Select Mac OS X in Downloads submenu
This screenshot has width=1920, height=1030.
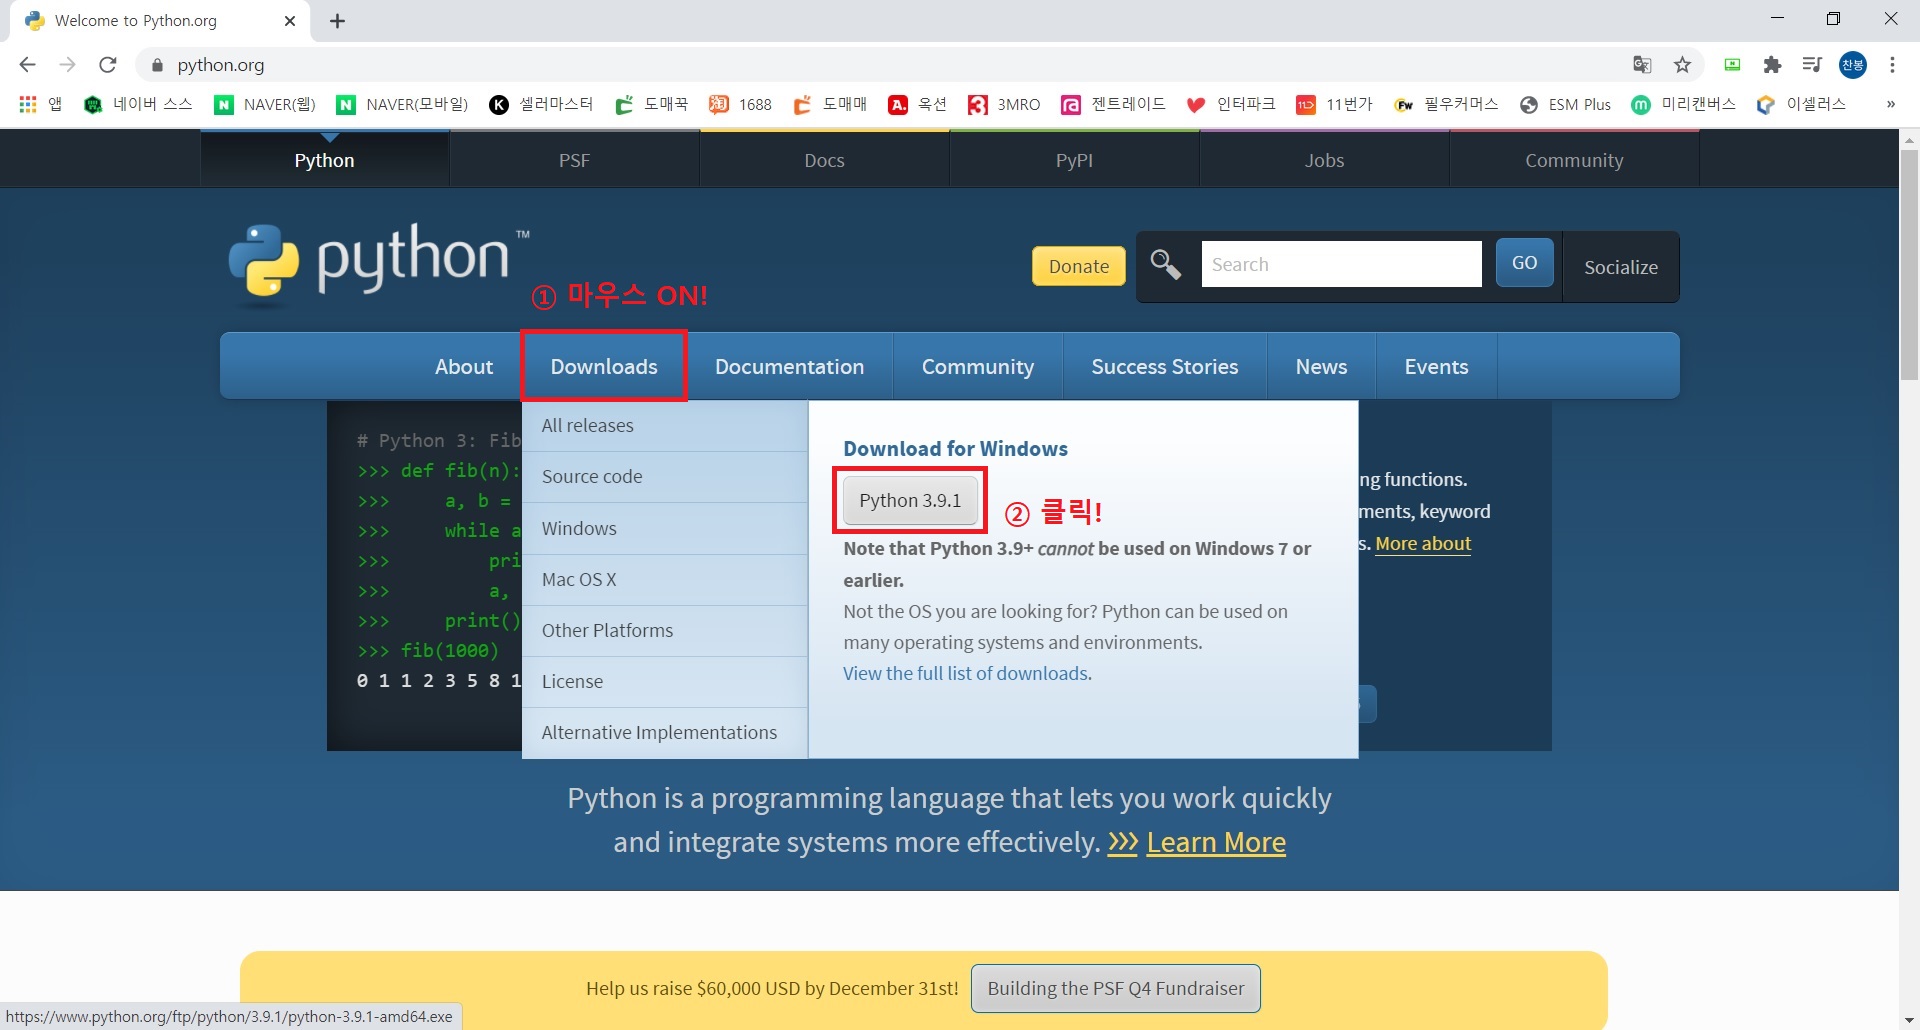(665, 580)
